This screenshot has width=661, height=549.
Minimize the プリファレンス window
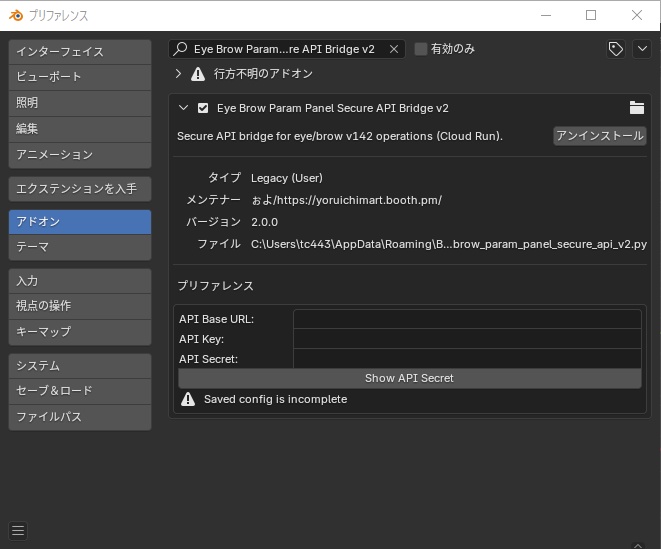[546, 16]
